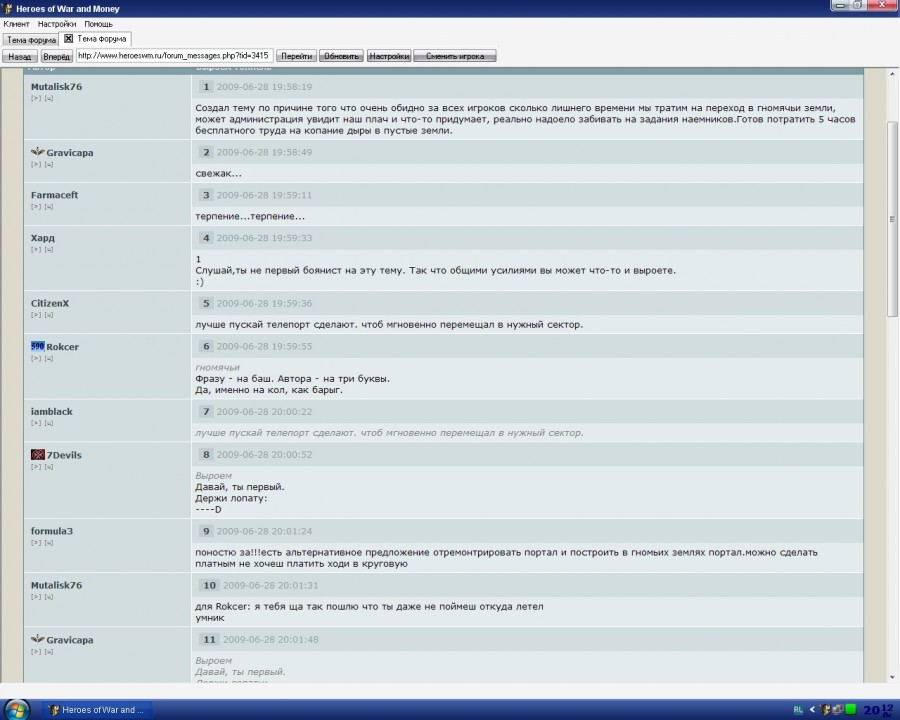Go back with the Назад button
The width and height of the screenshot is (900, 720).
pyautogui.click(x=20, y=56)
